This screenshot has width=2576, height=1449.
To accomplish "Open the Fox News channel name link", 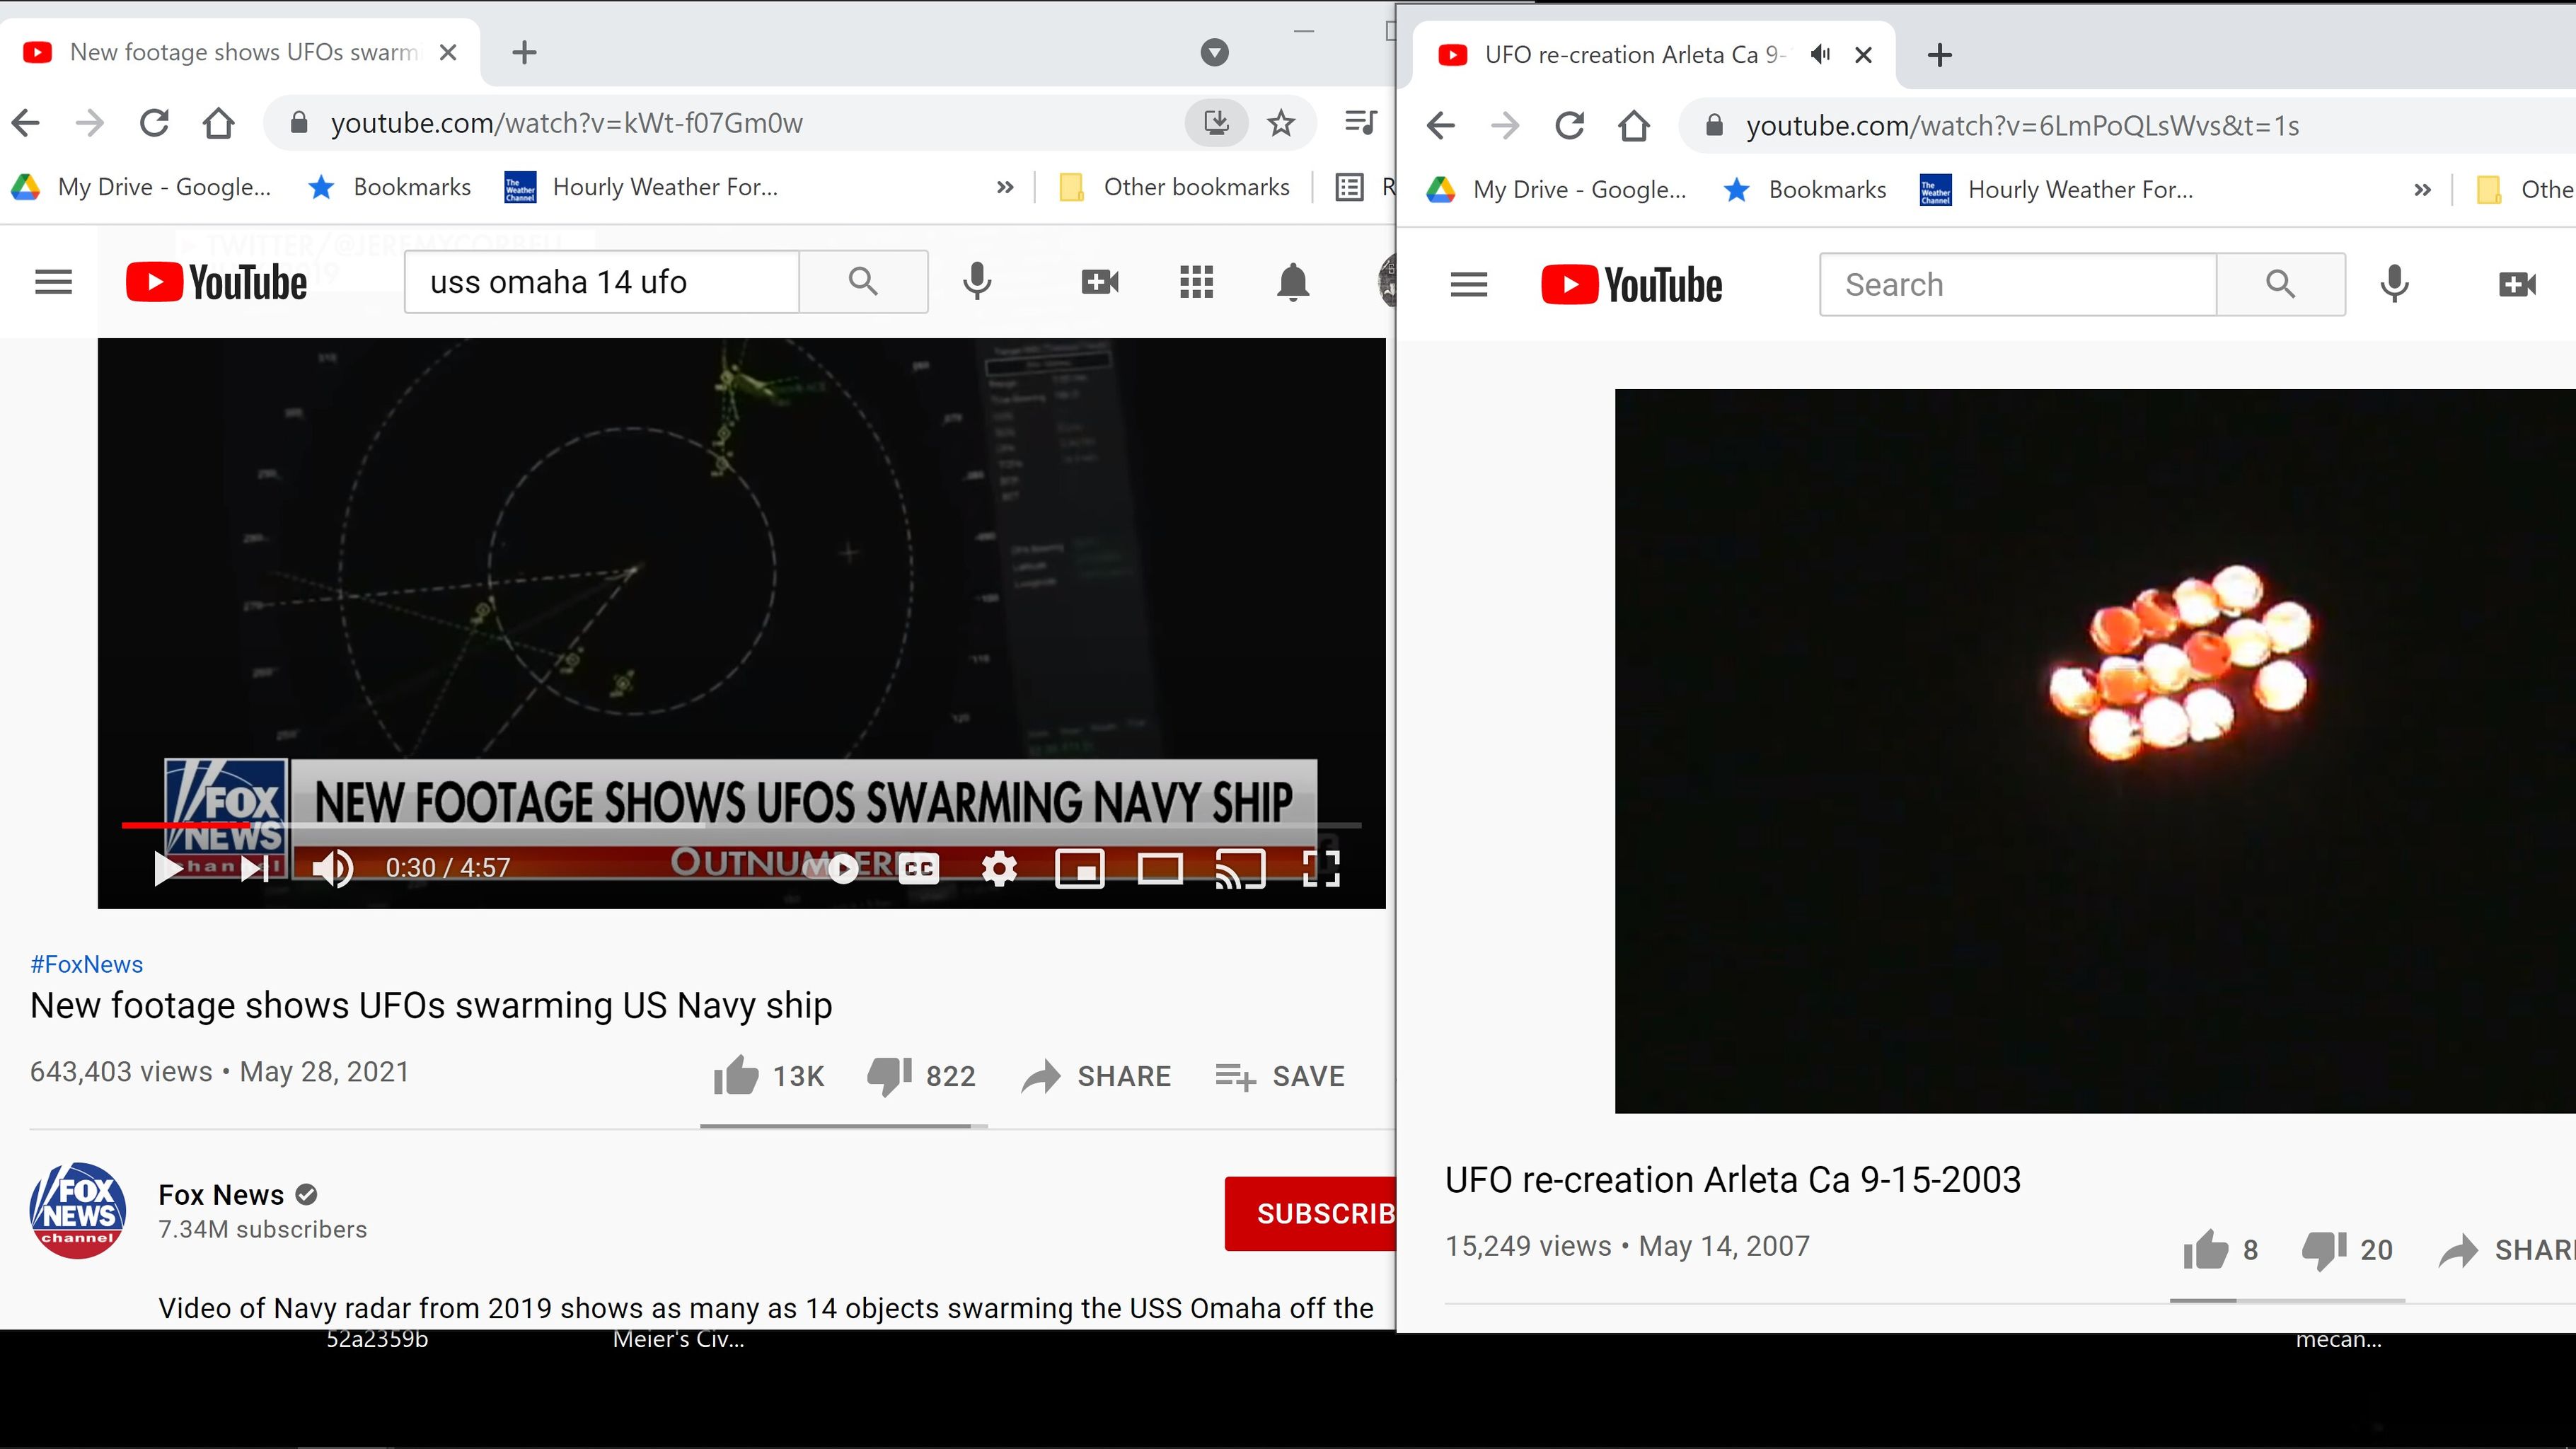I will [x=221, y=1195].
